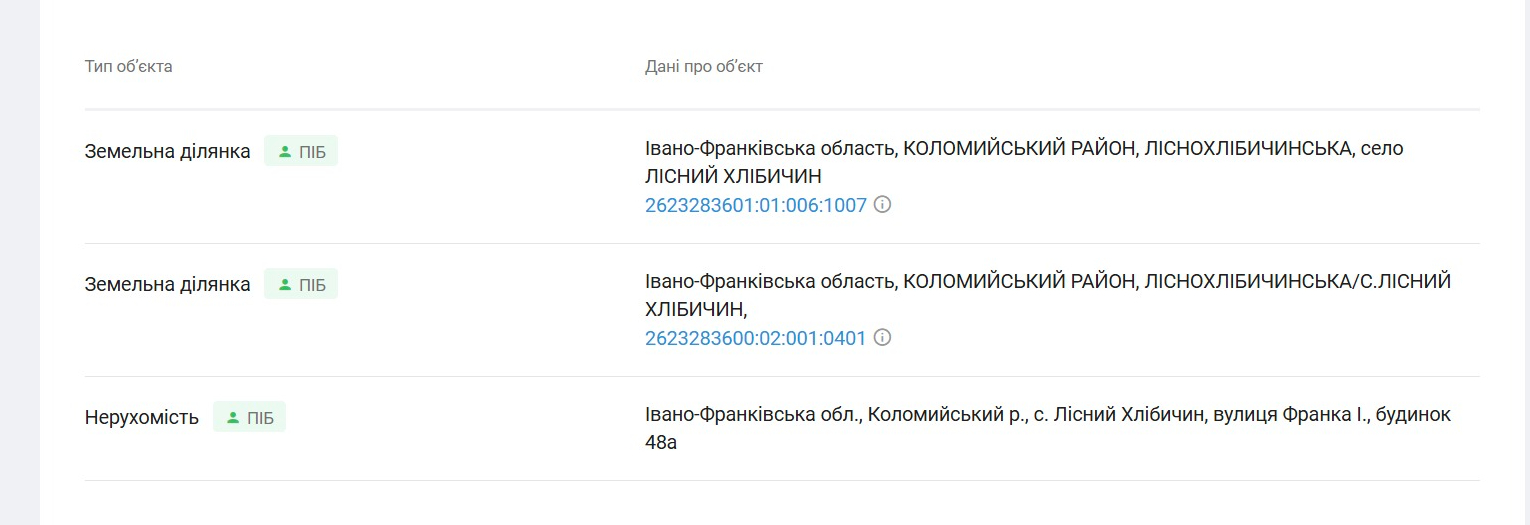Click info icon next to 2623283601:01:006:1007
Image resolution: width=1530 pixels, height=525 pixels.
click(882, 205)
